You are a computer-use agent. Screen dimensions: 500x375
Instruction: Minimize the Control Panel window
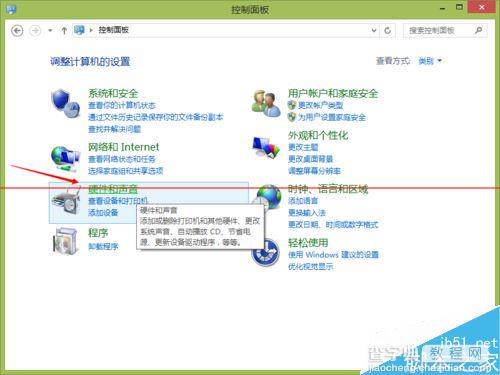(442, 8)
